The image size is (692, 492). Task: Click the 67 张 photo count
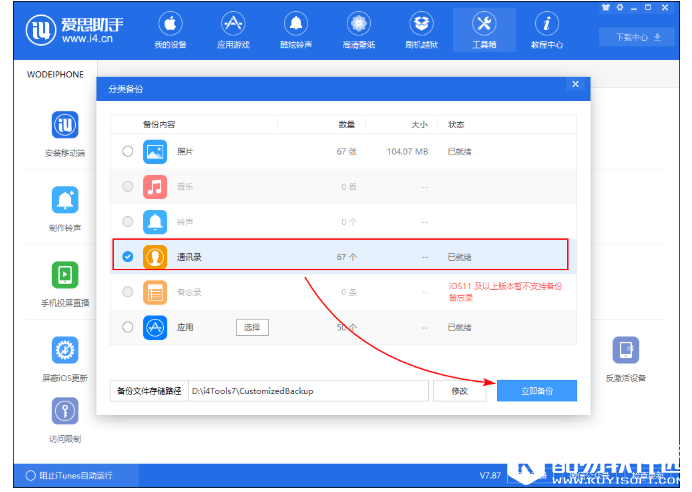[346, 151]
